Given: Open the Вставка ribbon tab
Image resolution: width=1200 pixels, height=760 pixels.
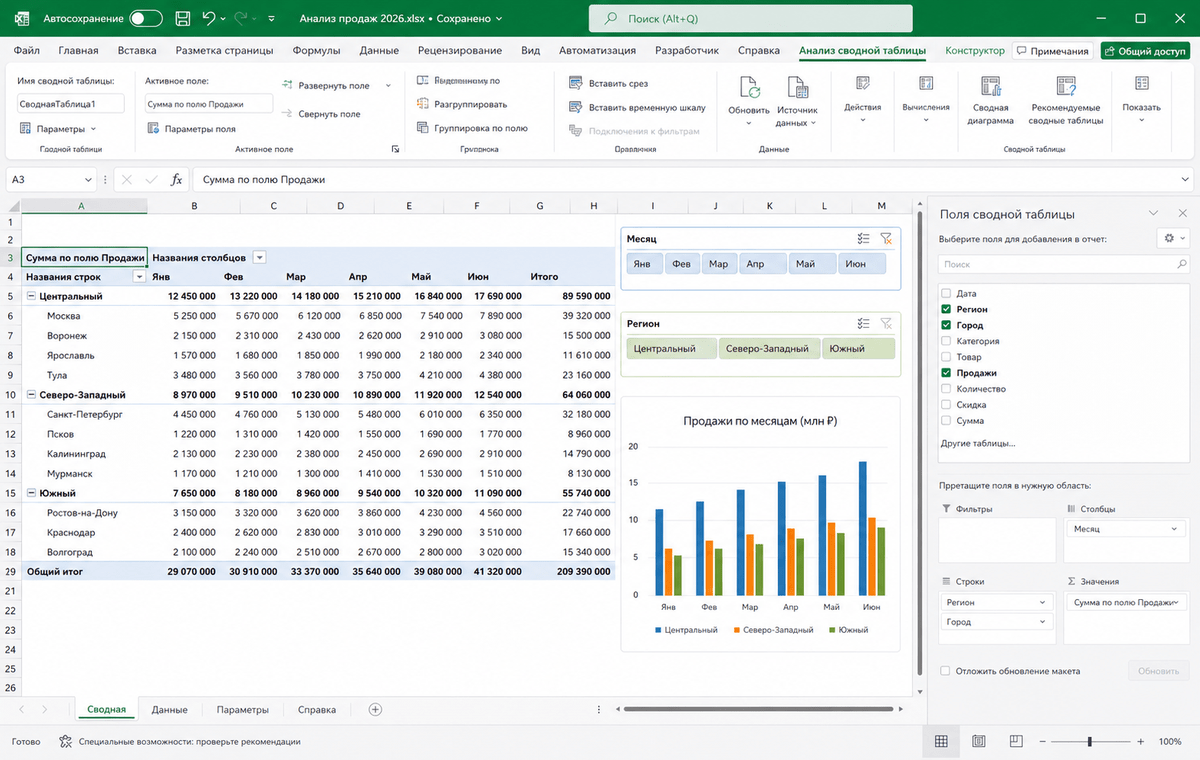Looking at the screenshot, I should click(137, 51).
